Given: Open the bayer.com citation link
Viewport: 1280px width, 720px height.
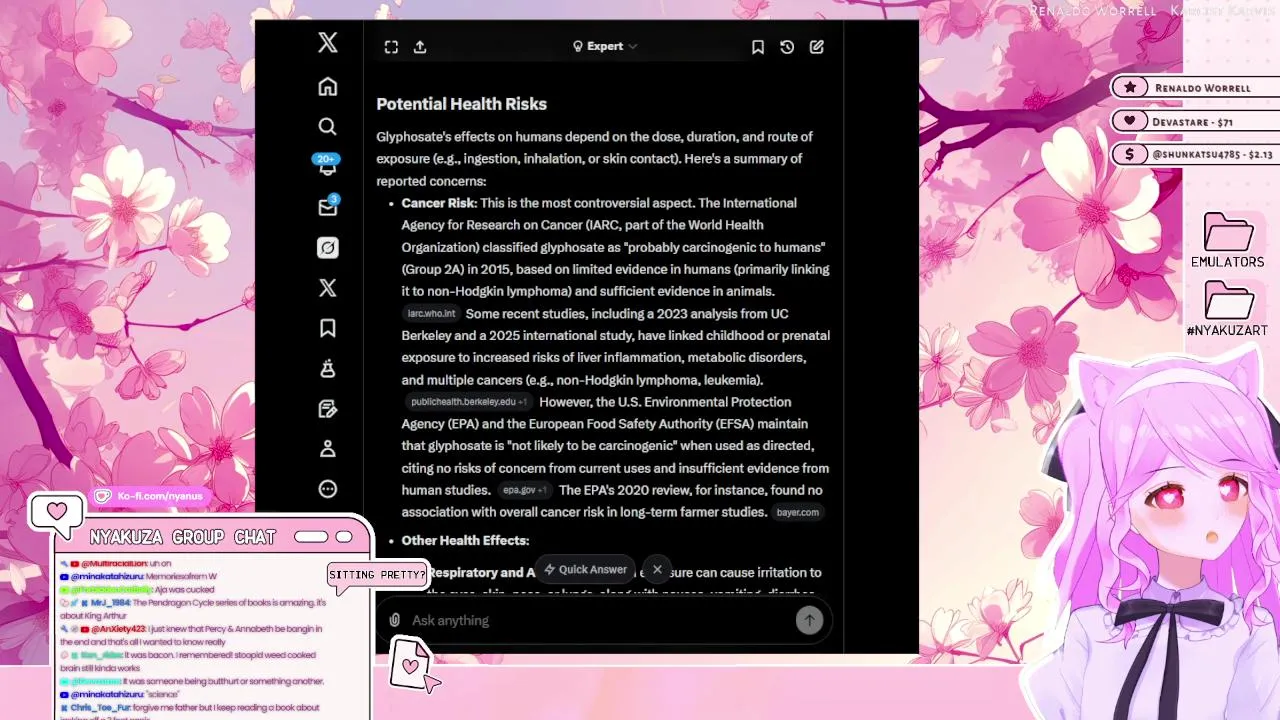Looking at the screenshot, I should pyautogui.click(x=797, y=512).
